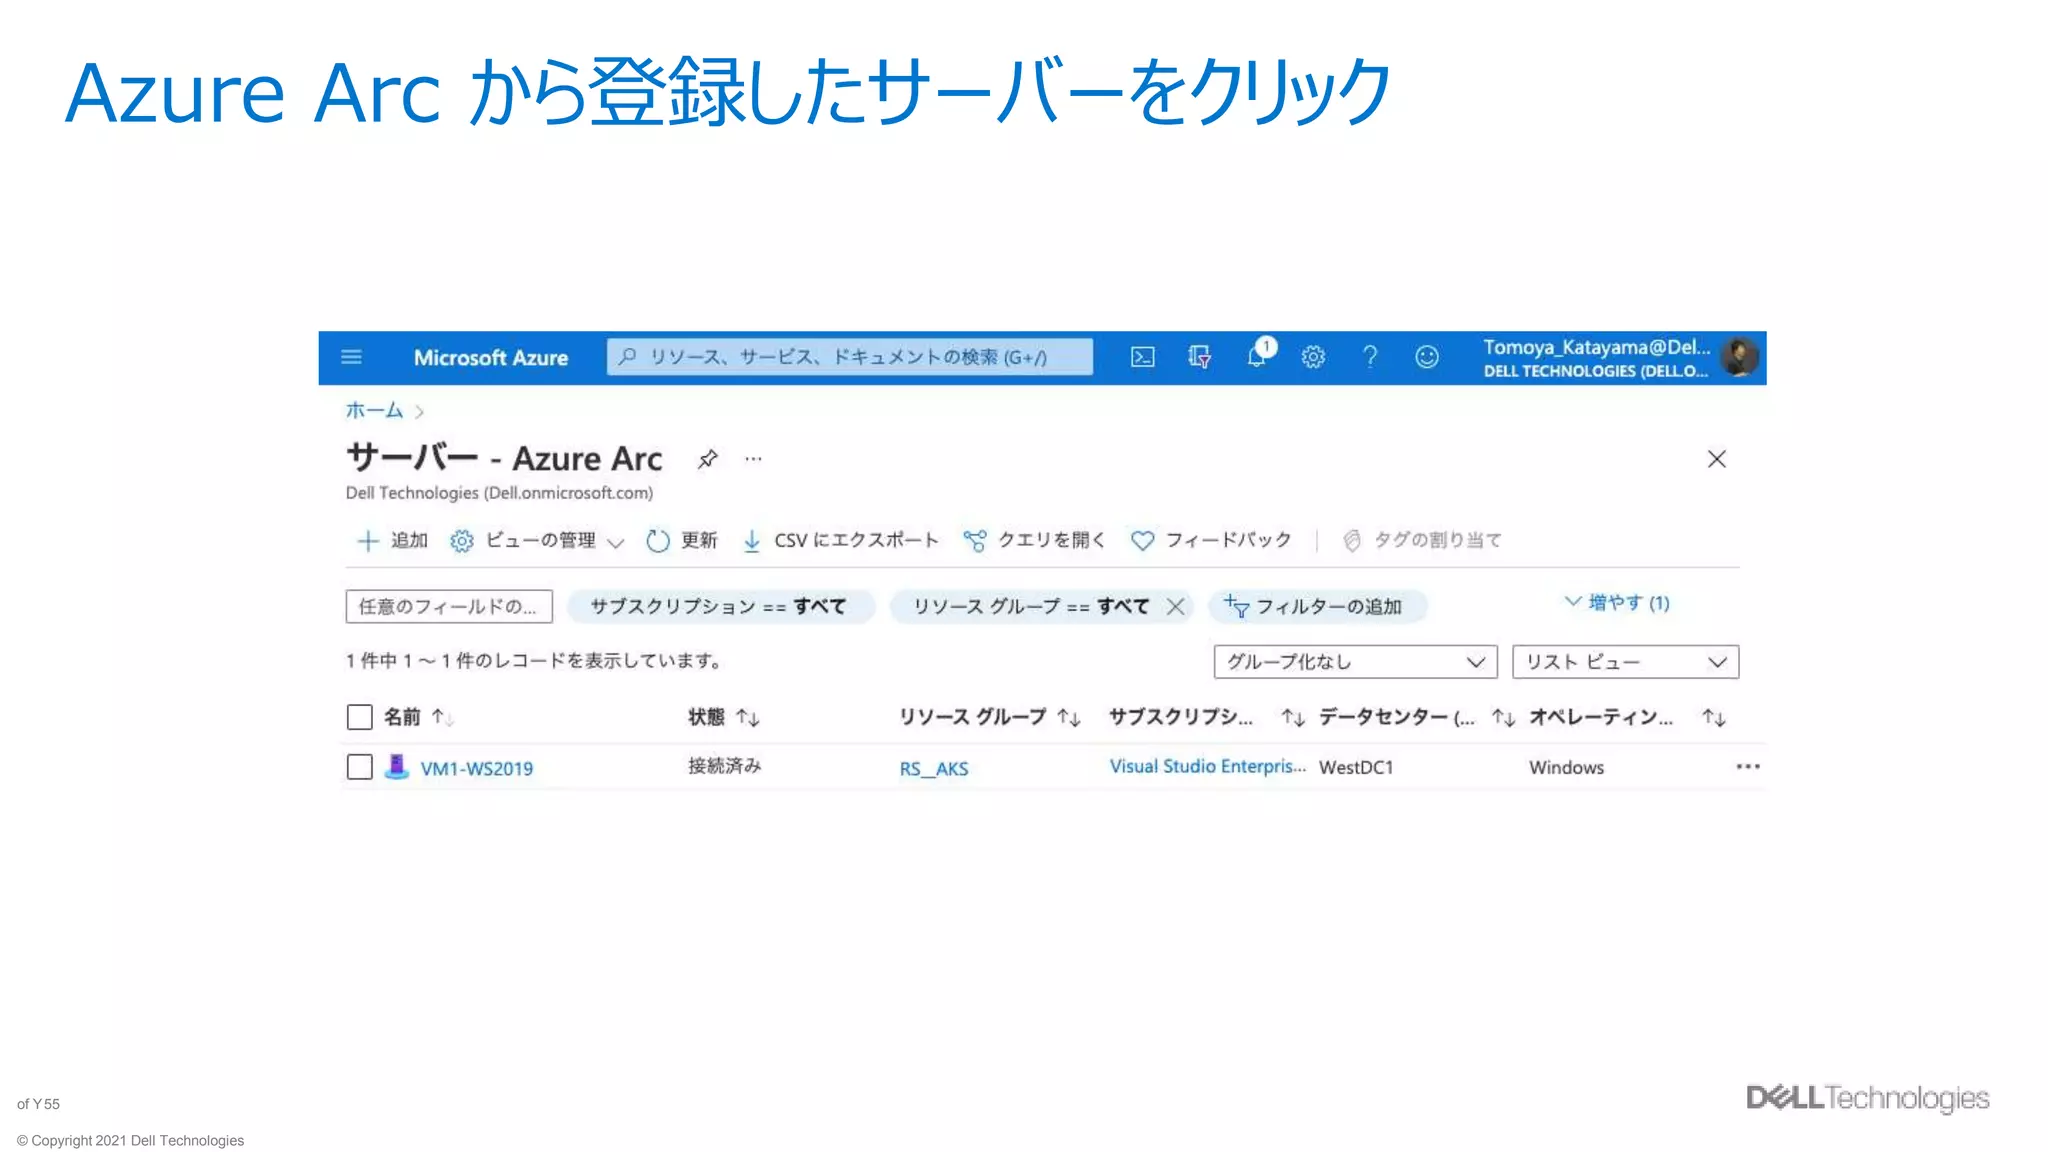The width and height of the screenshot is (2048, 1152).
Task: Open more options beside the blade title
Action: 753,459
